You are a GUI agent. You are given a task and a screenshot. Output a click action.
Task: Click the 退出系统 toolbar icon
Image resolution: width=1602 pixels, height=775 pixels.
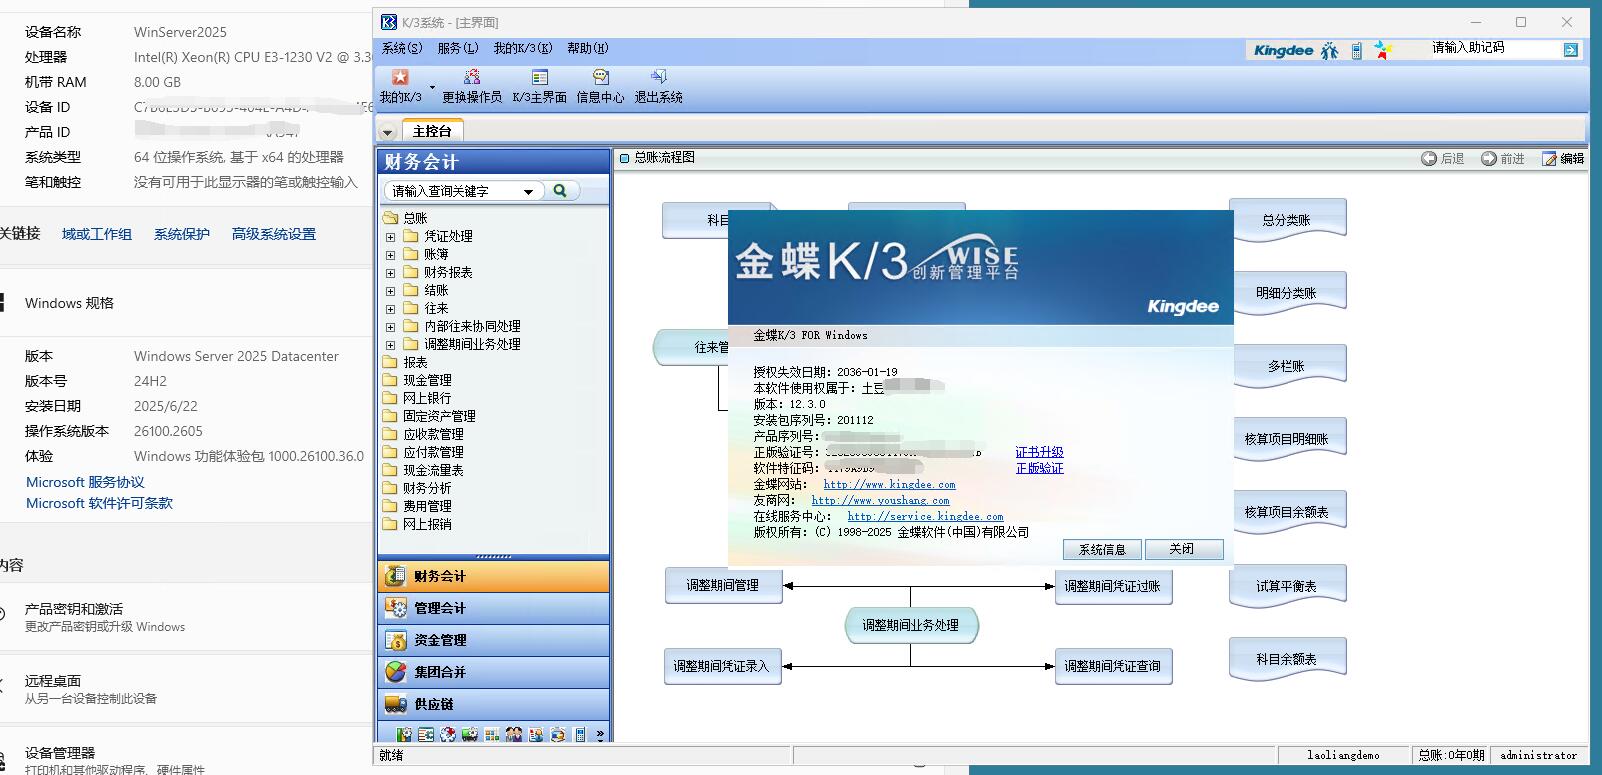point(658,86)
